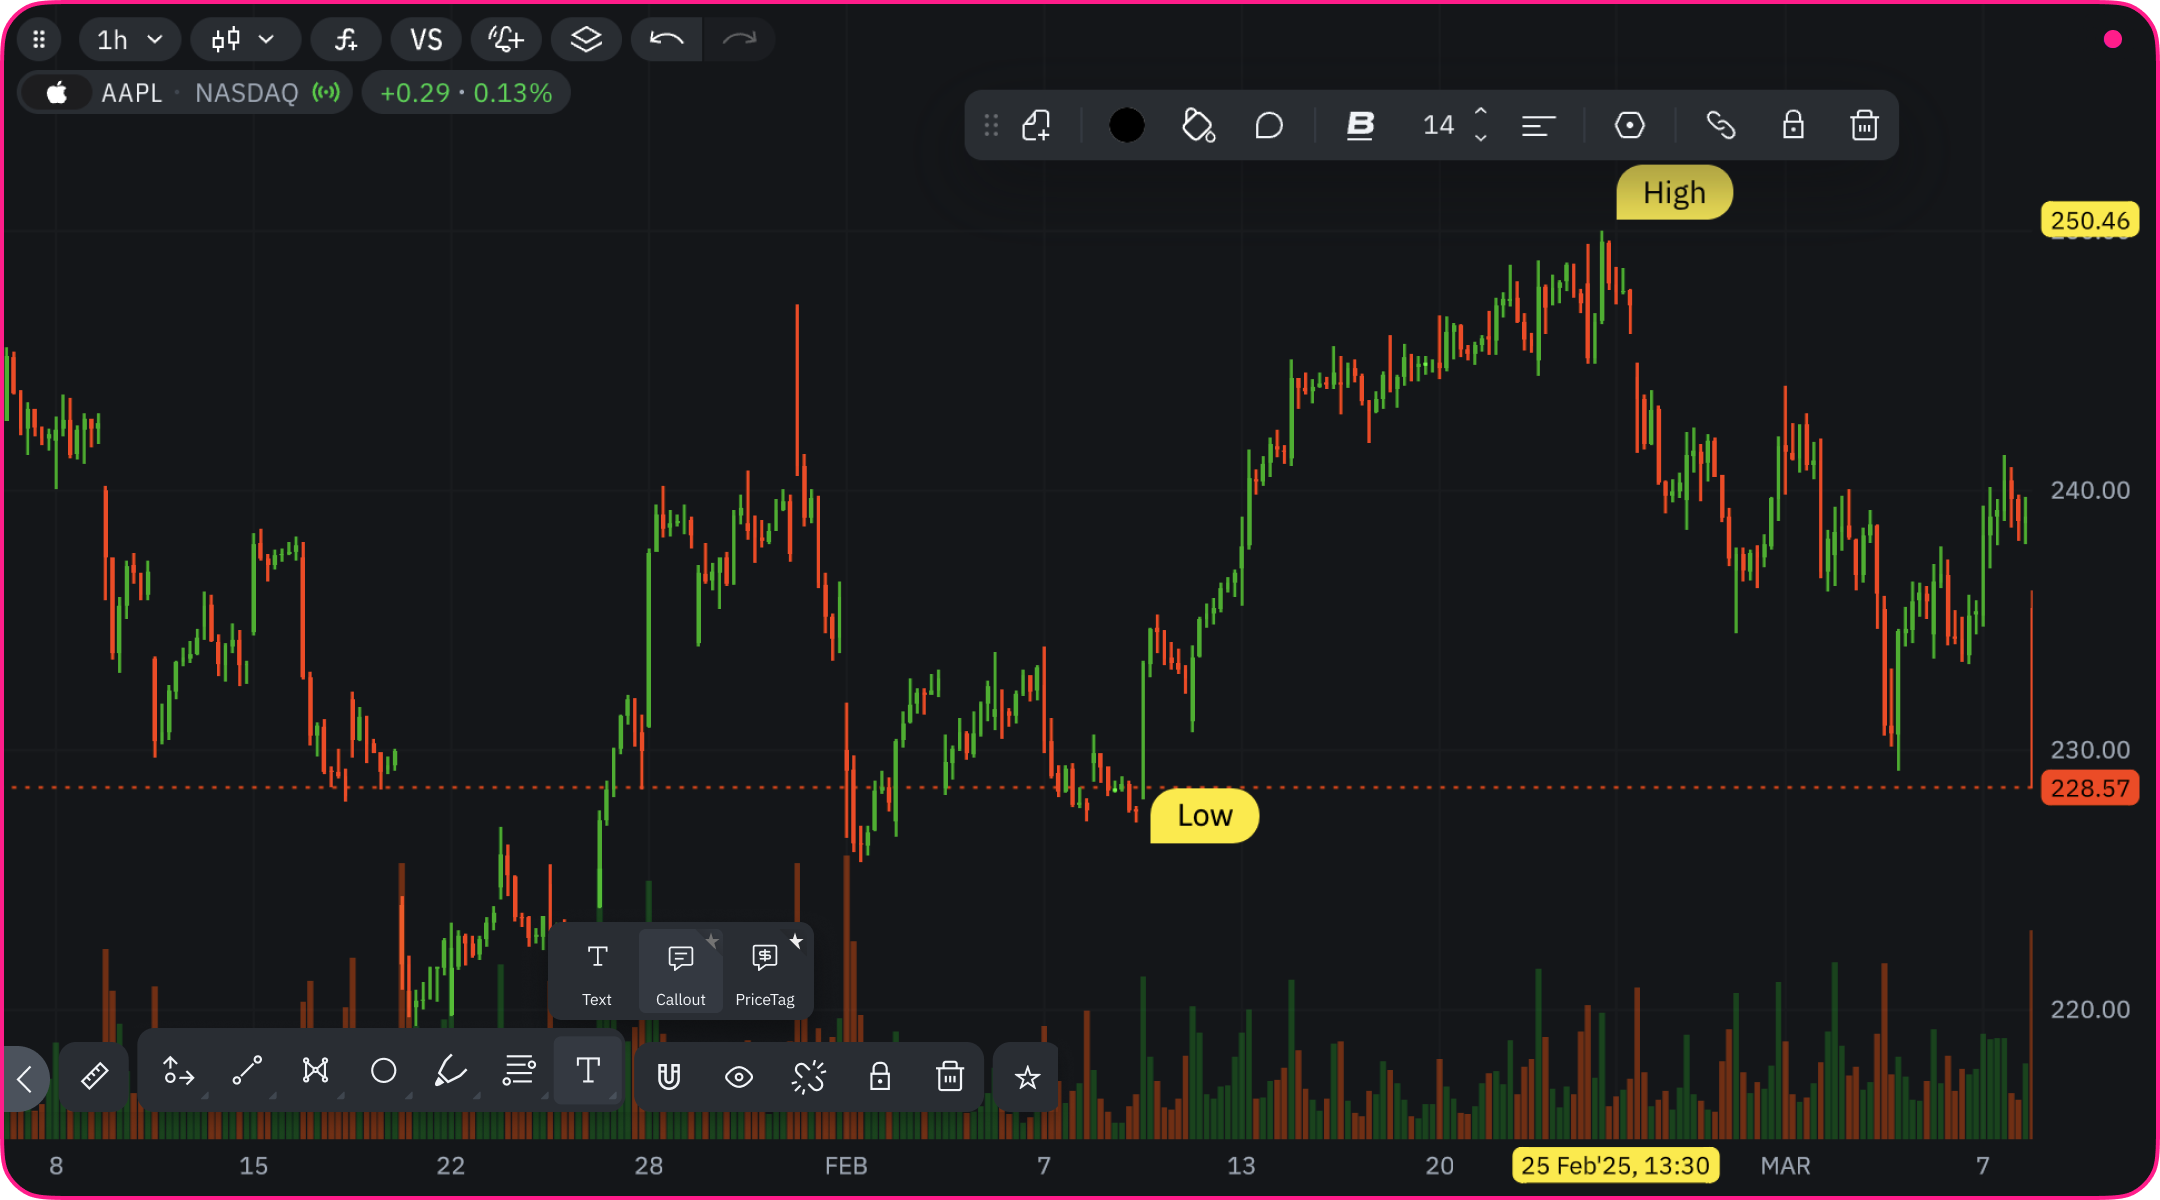This screenshot has width=2160, height=1200.
Task: Expand the 1h timeframe dropdown
Action: 130,40
